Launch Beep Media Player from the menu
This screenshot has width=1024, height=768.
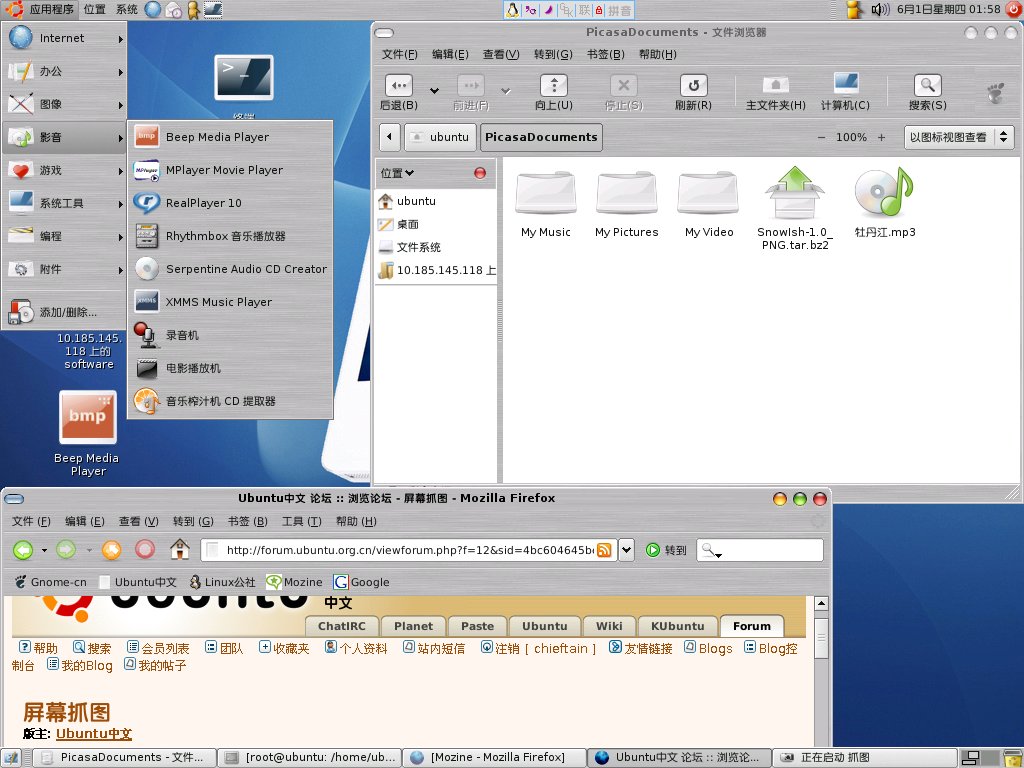click(x=230, y=136)
